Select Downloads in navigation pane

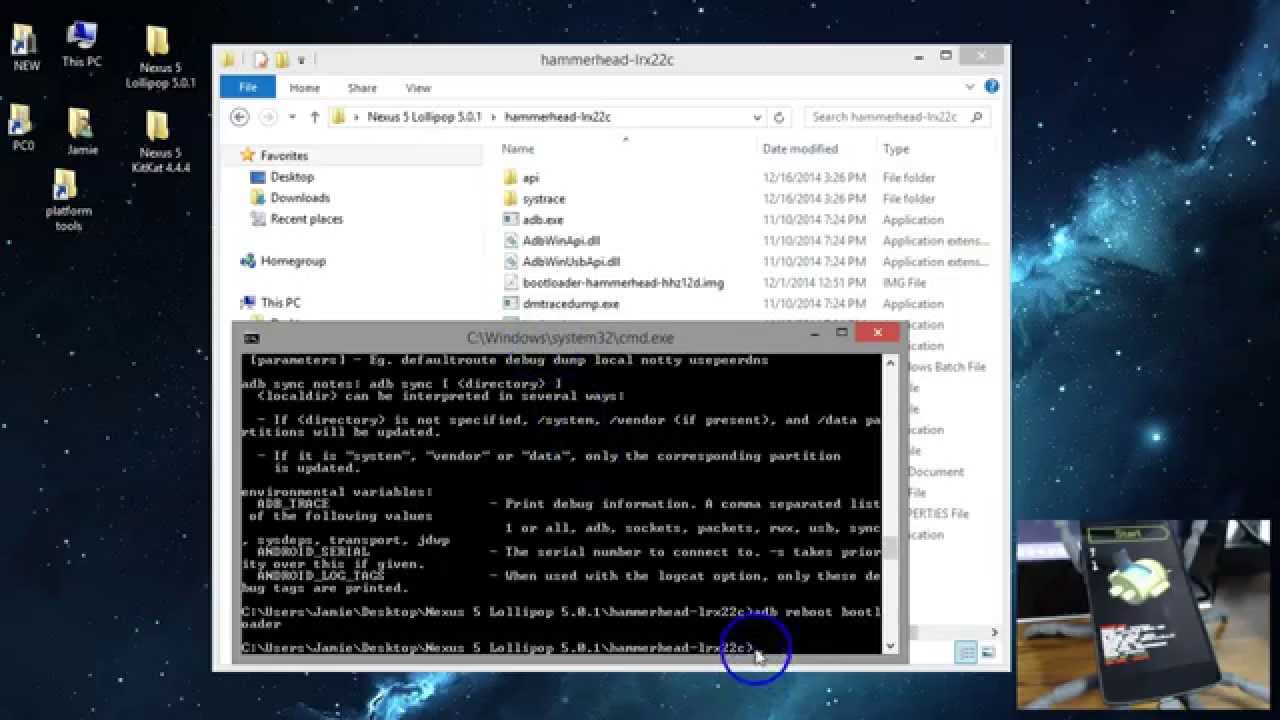300,198
